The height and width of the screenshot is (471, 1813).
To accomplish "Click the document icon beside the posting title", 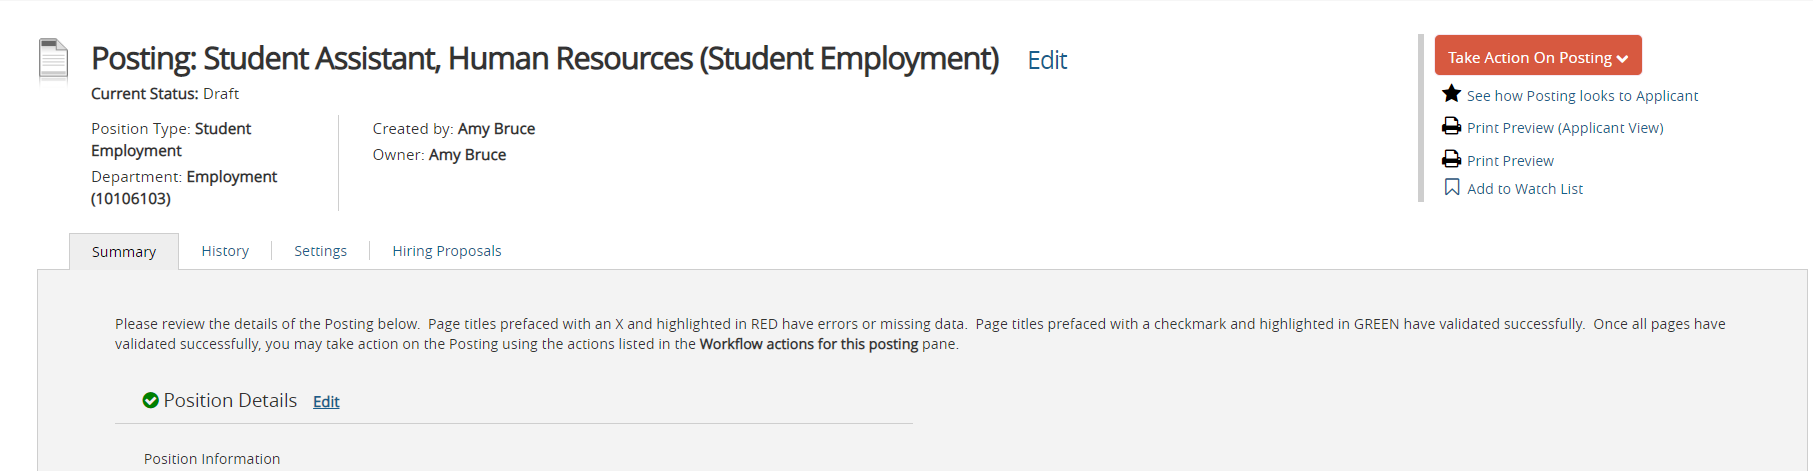I will tap(53, 59).
